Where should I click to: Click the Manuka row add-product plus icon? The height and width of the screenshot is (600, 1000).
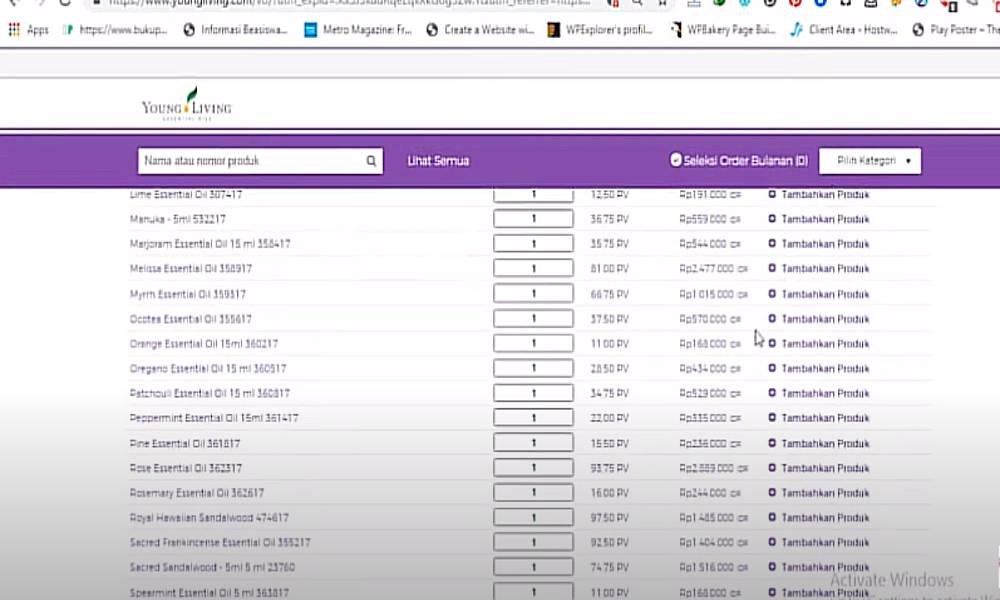tap(772, 219)
